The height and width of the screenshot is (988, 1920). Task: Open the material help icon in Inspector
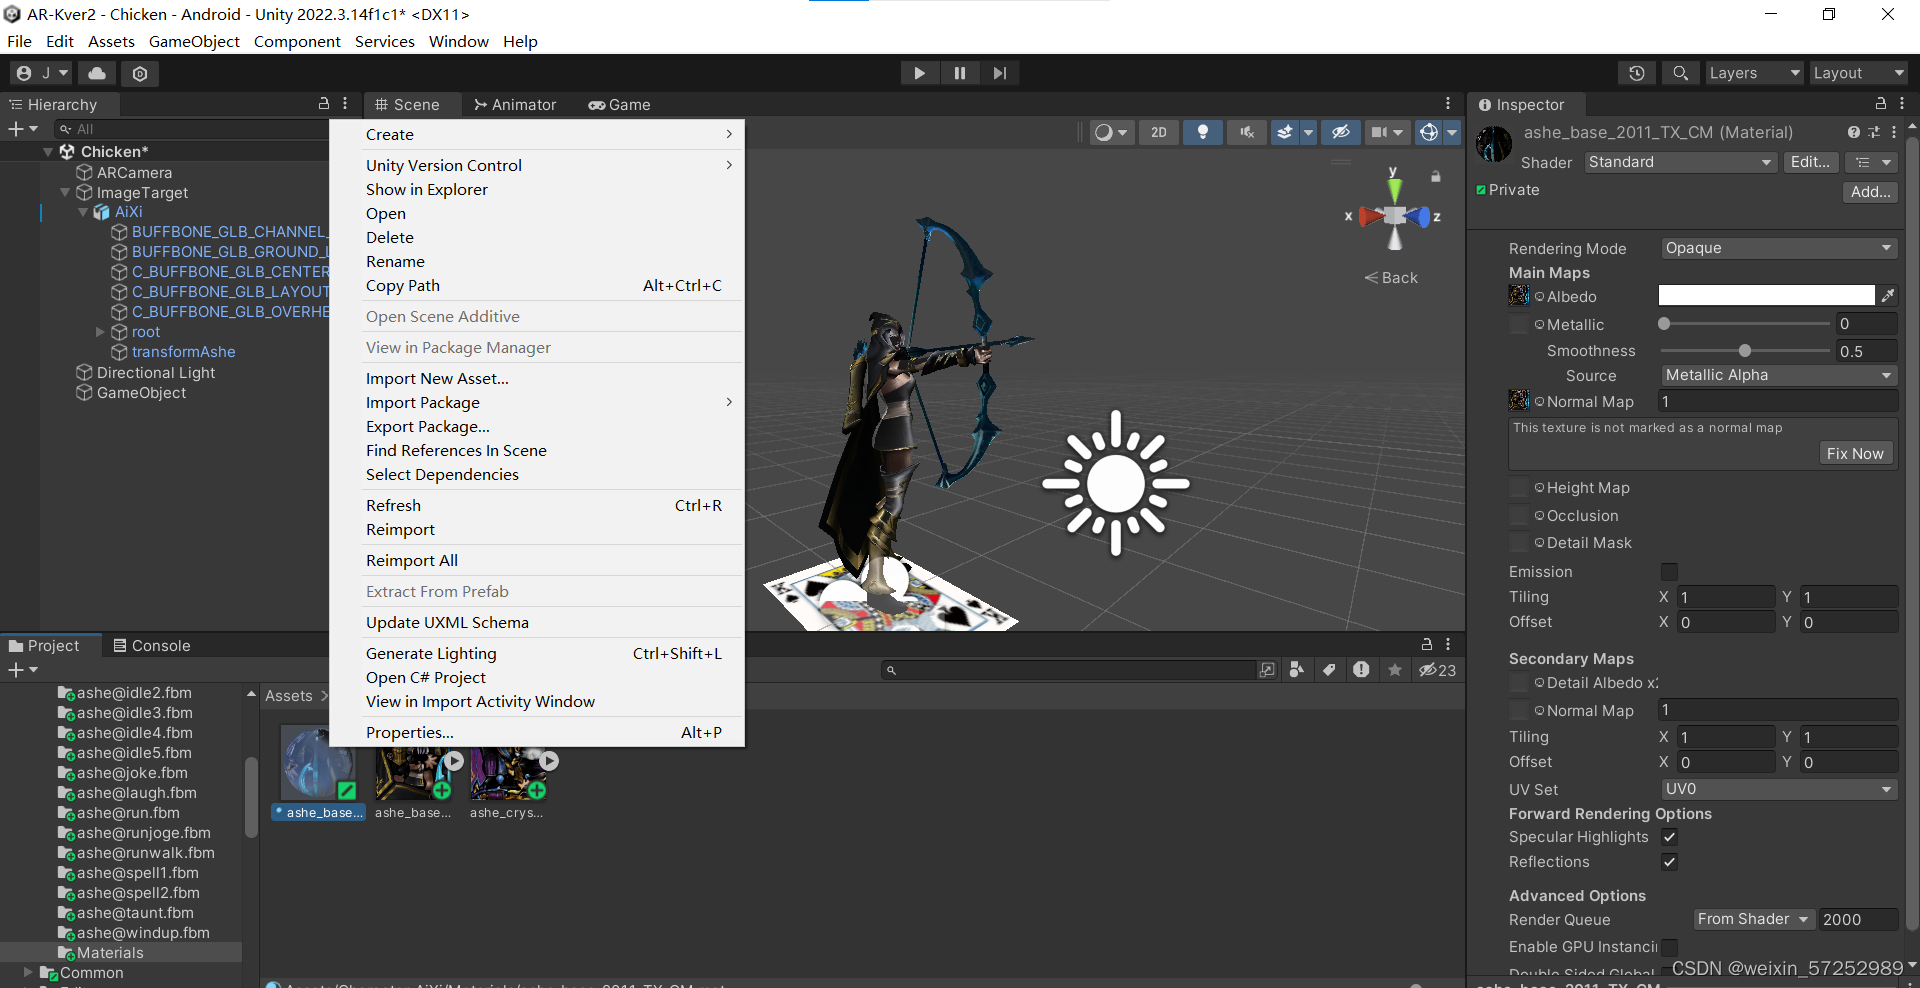click(x=1854, y=132)
